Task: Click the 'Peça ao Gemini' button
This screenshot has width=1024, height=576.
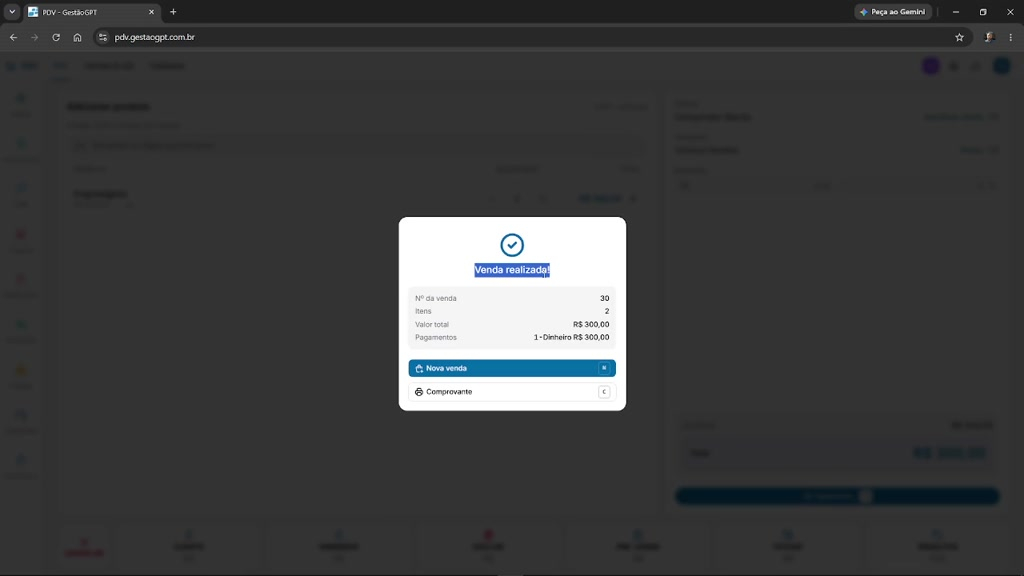Action: [x=893, y=12]
